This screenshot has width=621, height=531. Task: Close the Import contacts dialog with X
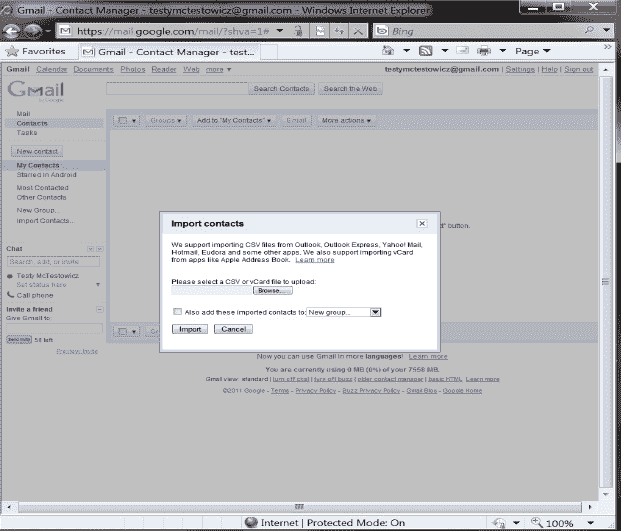422,223
